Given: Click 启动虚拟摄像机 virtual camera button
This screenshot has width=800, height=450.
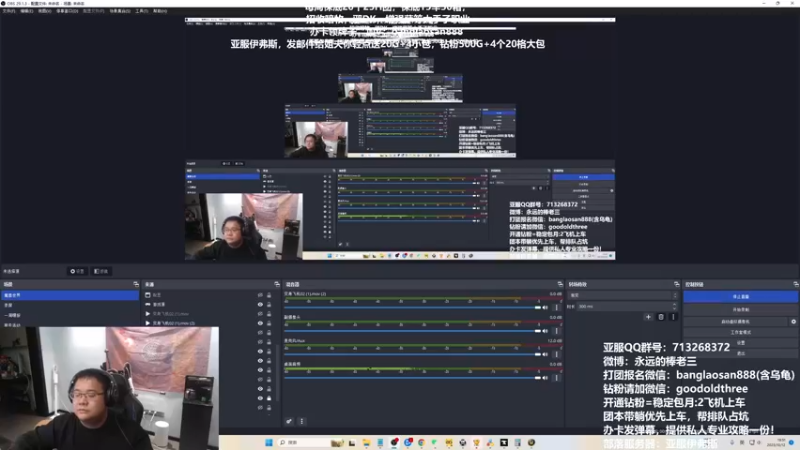Looking at the screenshot, I should pyautogui.click(x=735, y=321).
